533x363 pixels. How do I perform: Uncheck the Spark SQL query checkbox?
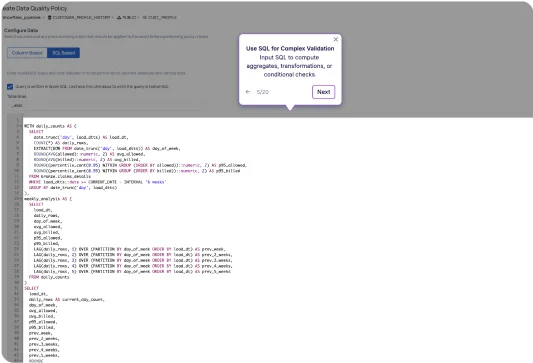click(10, 87)
